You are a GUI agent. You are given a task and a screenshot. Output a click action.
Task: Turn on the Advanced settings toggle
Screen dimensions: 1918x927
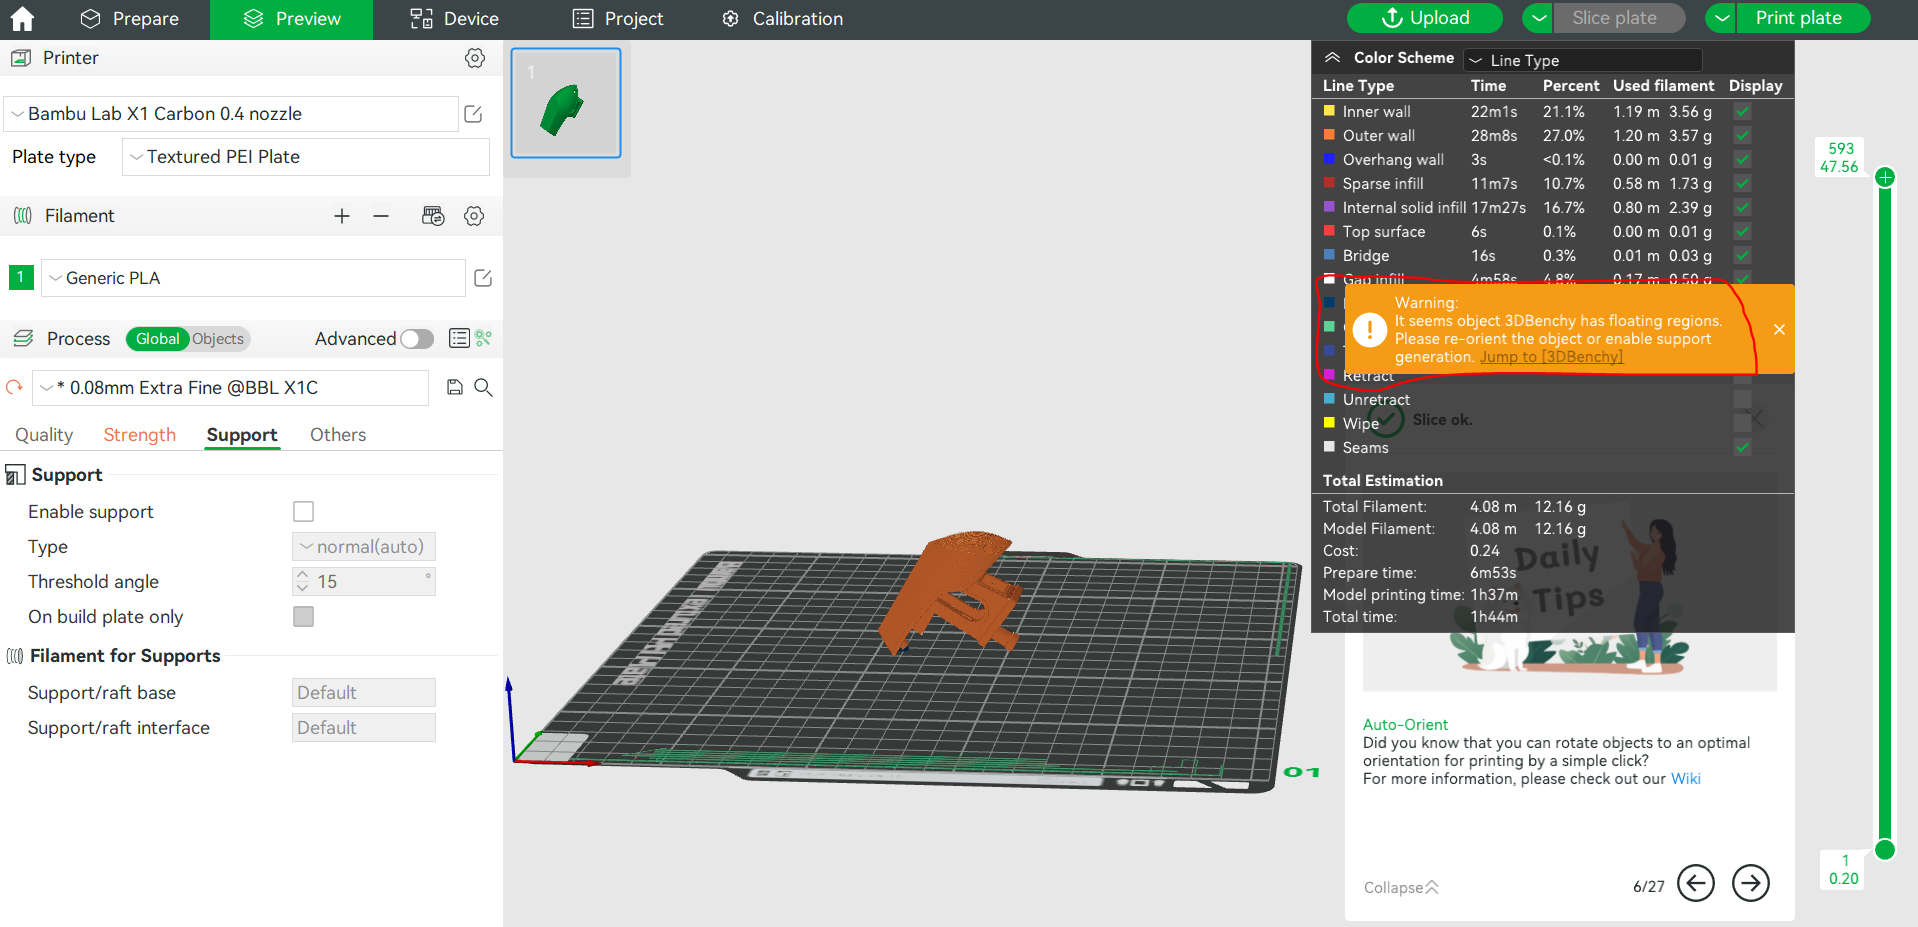click(417, 339)
